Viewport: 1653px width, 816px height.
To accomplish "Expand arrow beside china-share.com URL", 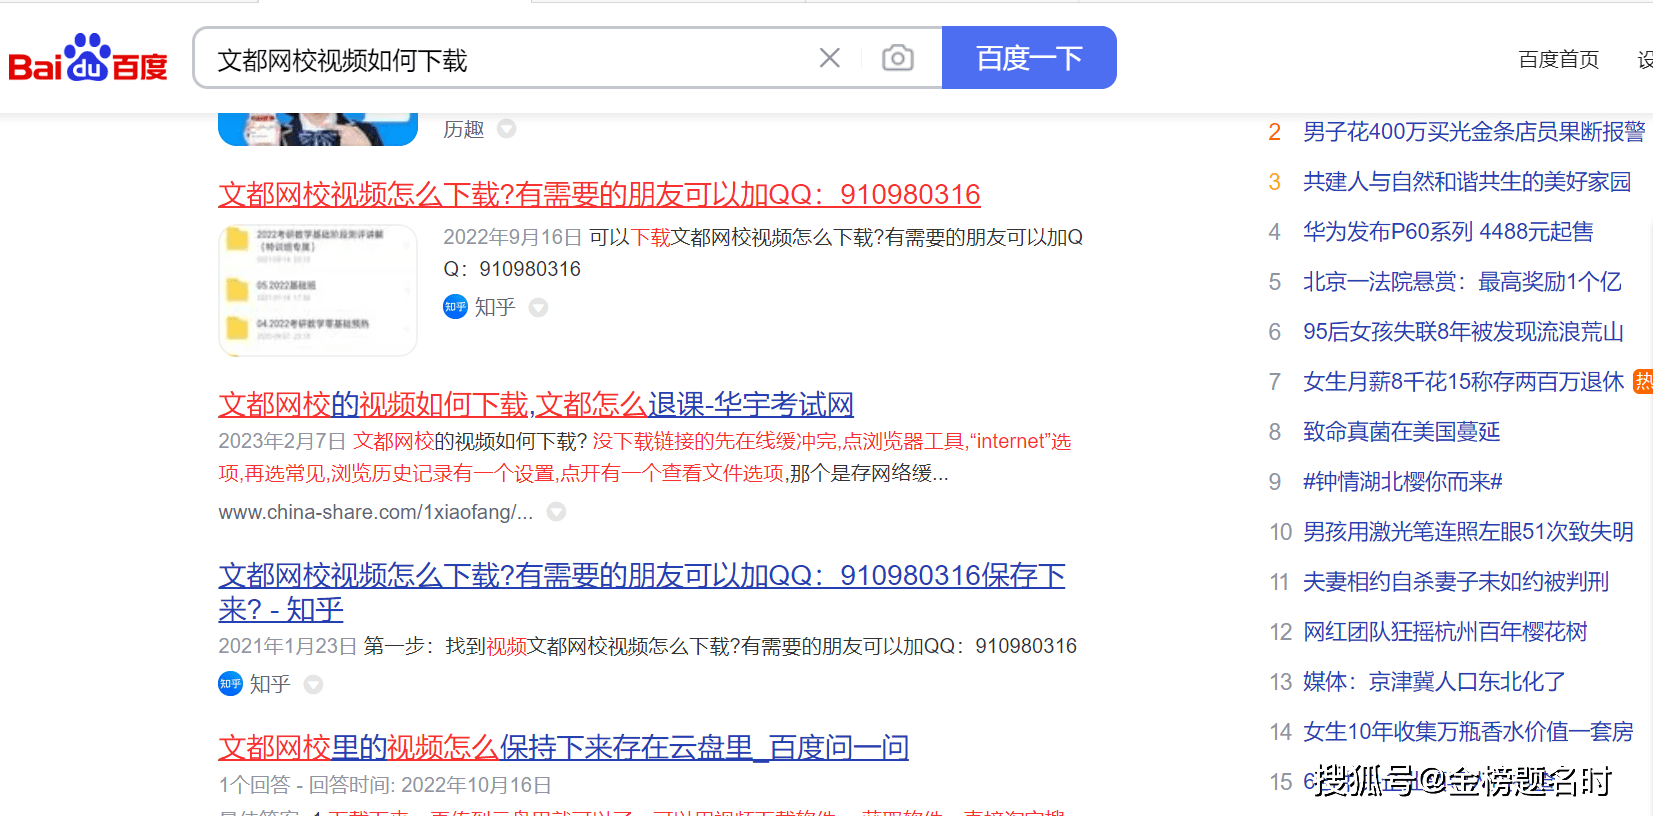I will click(556, 512).
